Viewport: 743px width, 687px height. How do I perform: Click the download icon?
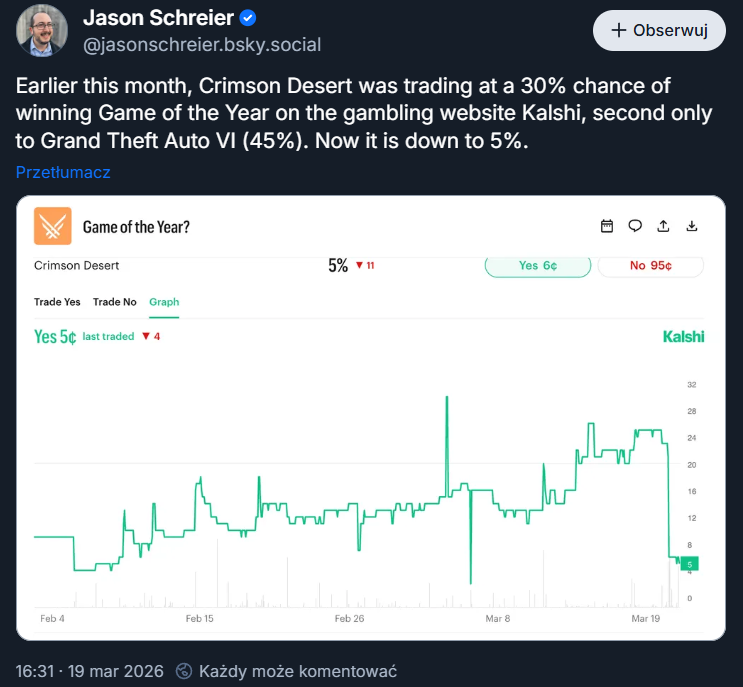tap(691, 226)
